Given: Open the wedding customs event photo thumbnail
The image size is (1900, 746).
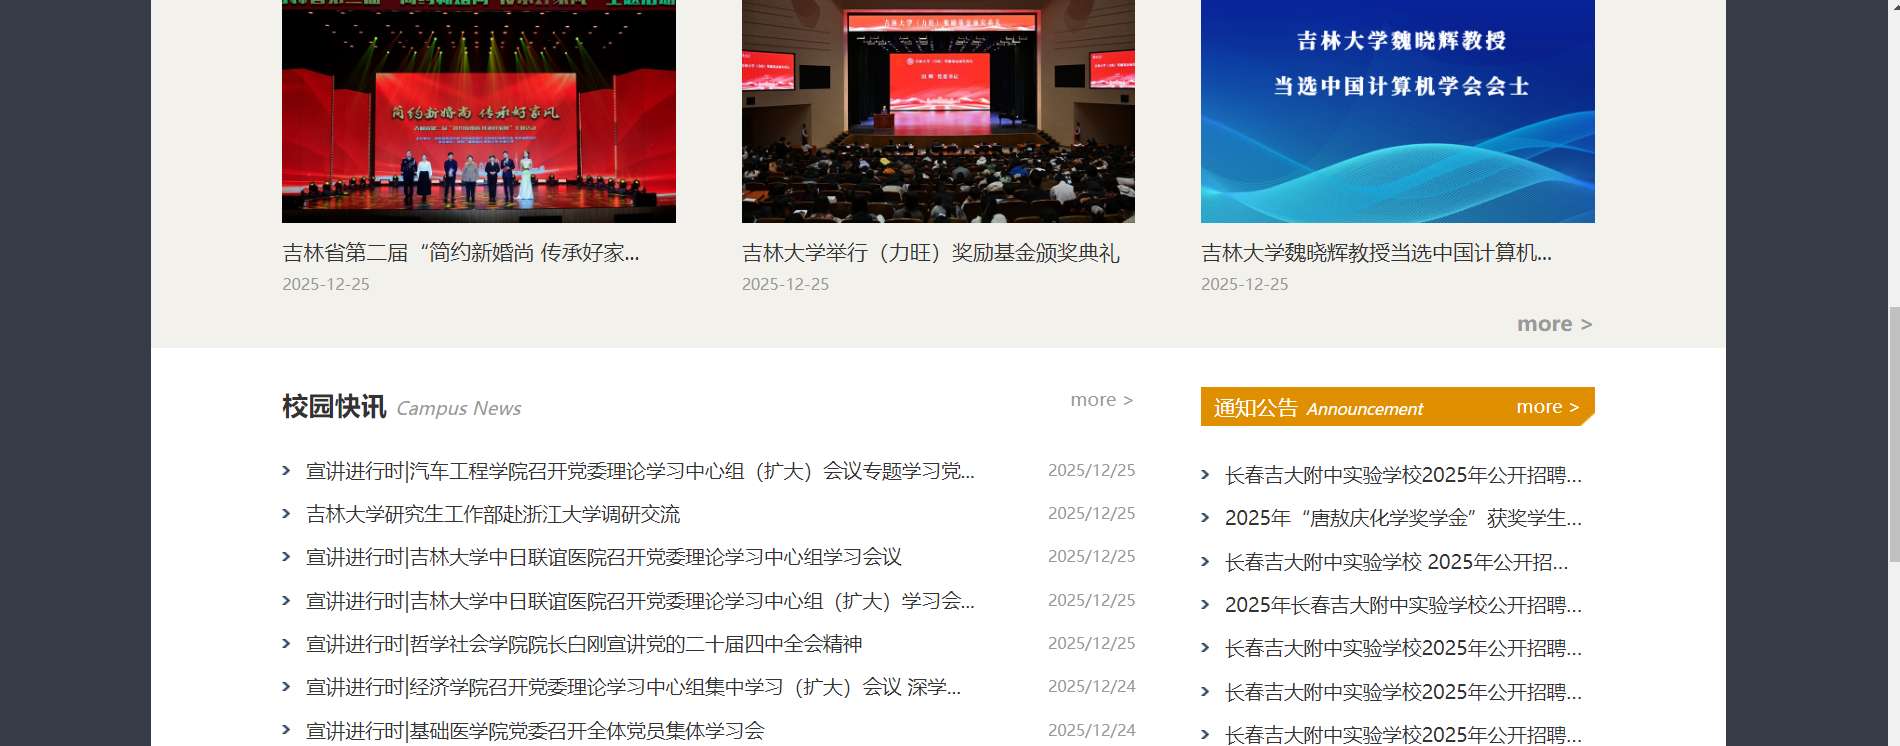Looking at the screenshot, I should coord(478,111).
